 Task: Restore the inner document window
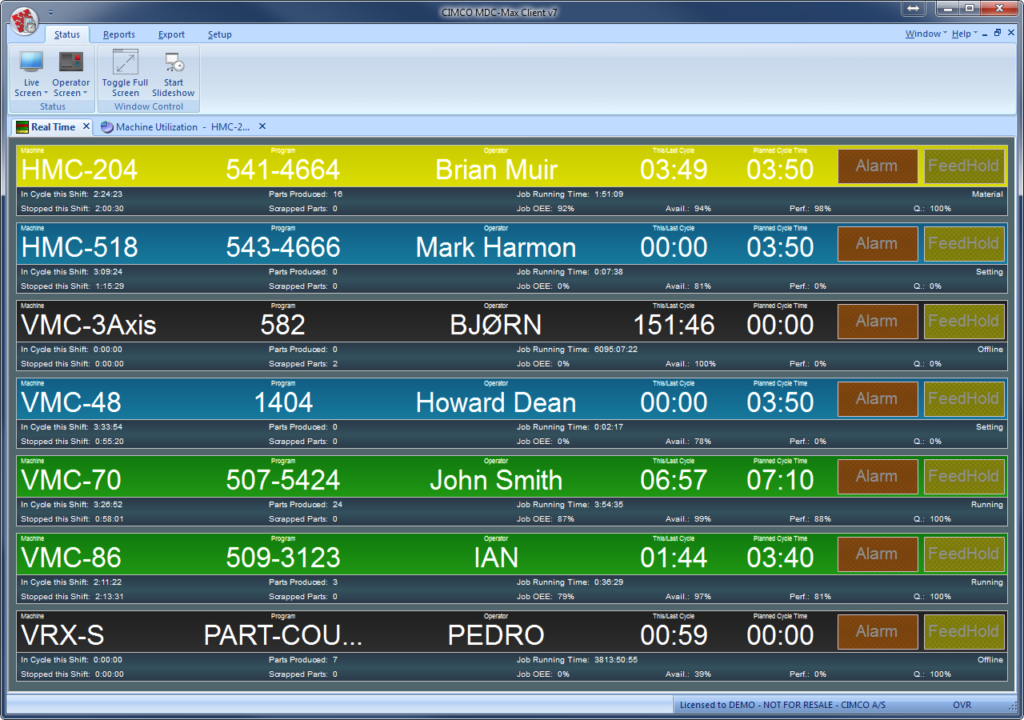coord(997,33)
